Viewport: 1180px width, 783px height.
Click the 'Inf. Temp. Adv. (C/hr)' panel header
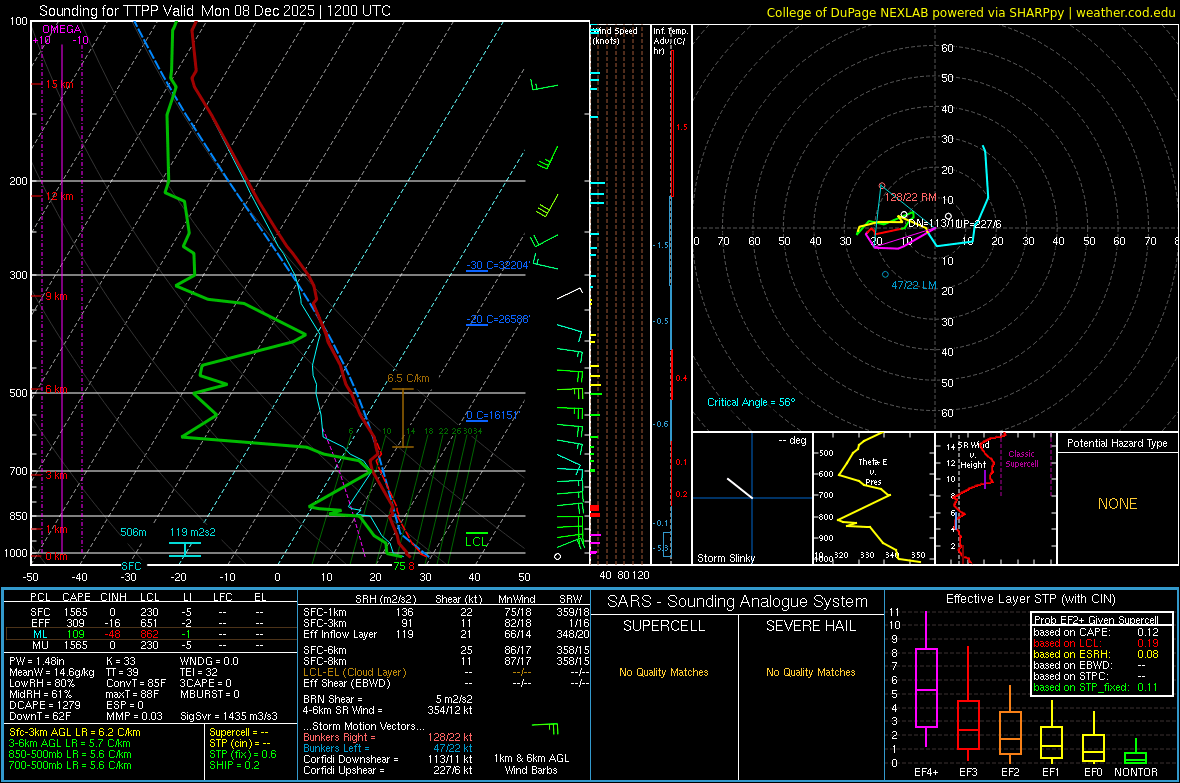(x=670, y=41)
